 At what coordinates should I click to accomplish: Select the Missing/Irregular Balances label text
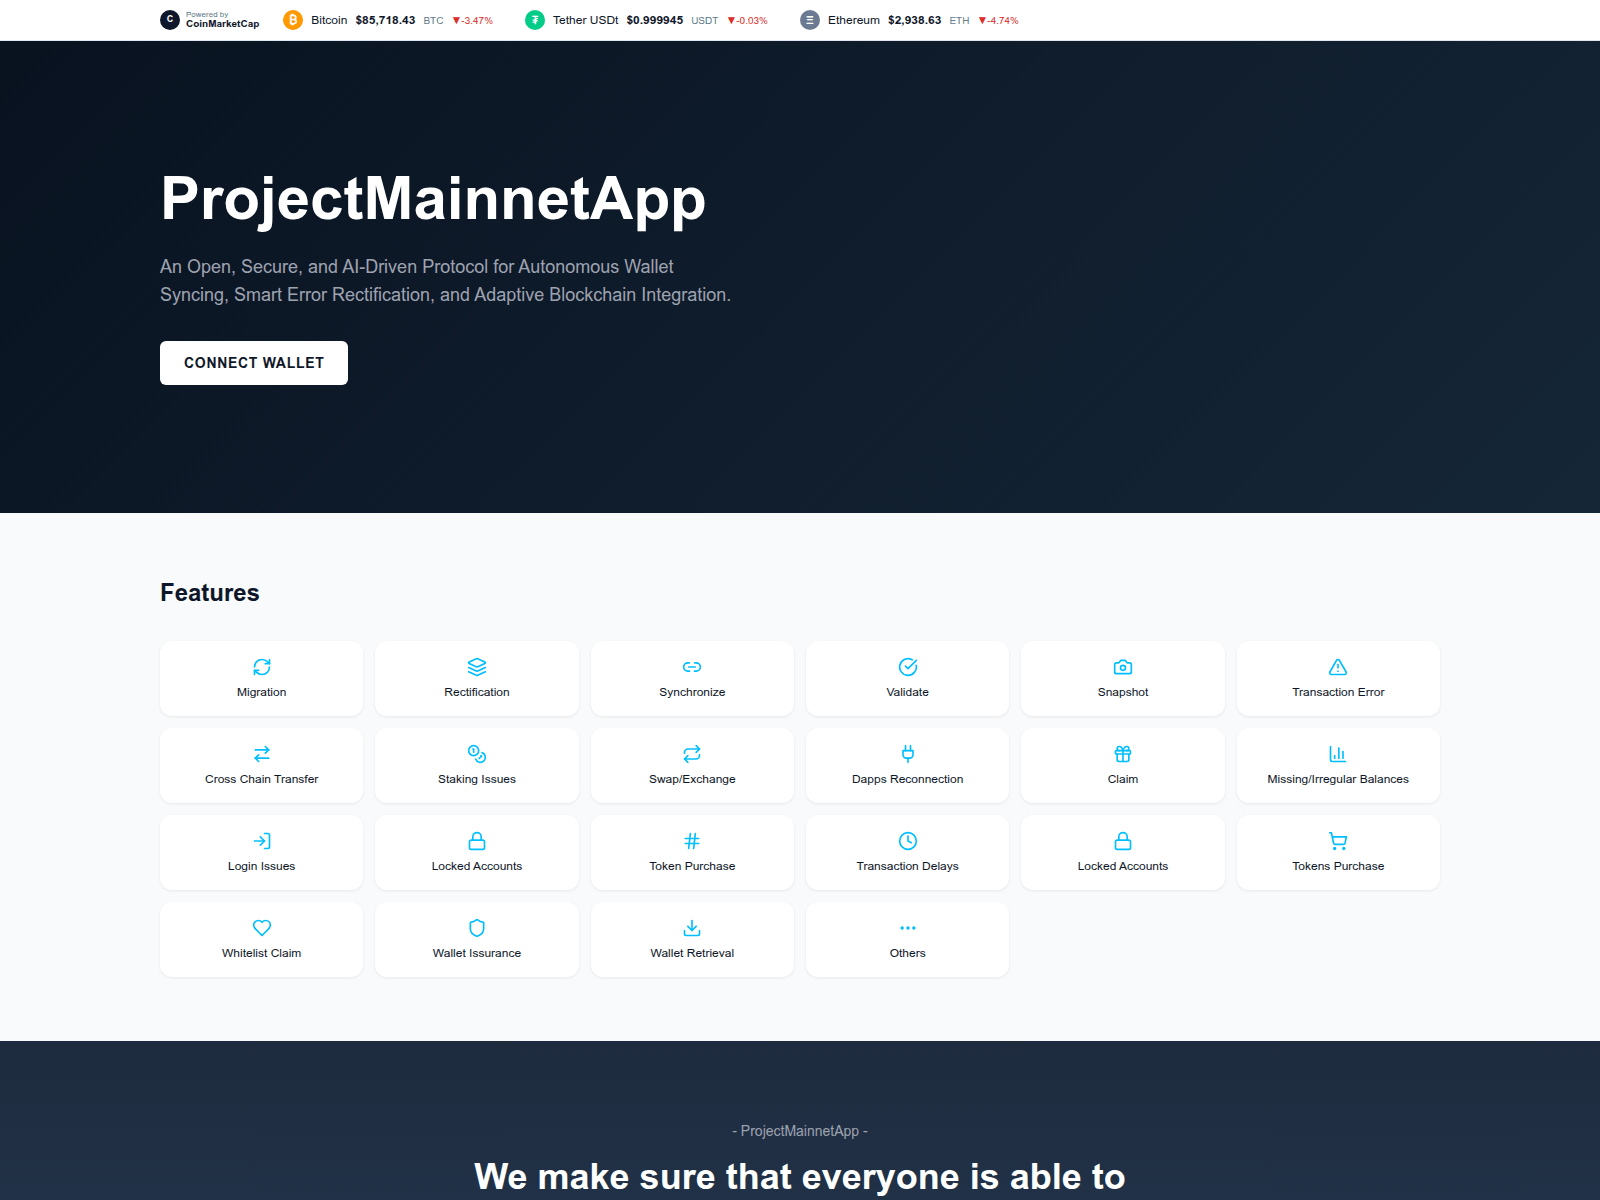1338,779
